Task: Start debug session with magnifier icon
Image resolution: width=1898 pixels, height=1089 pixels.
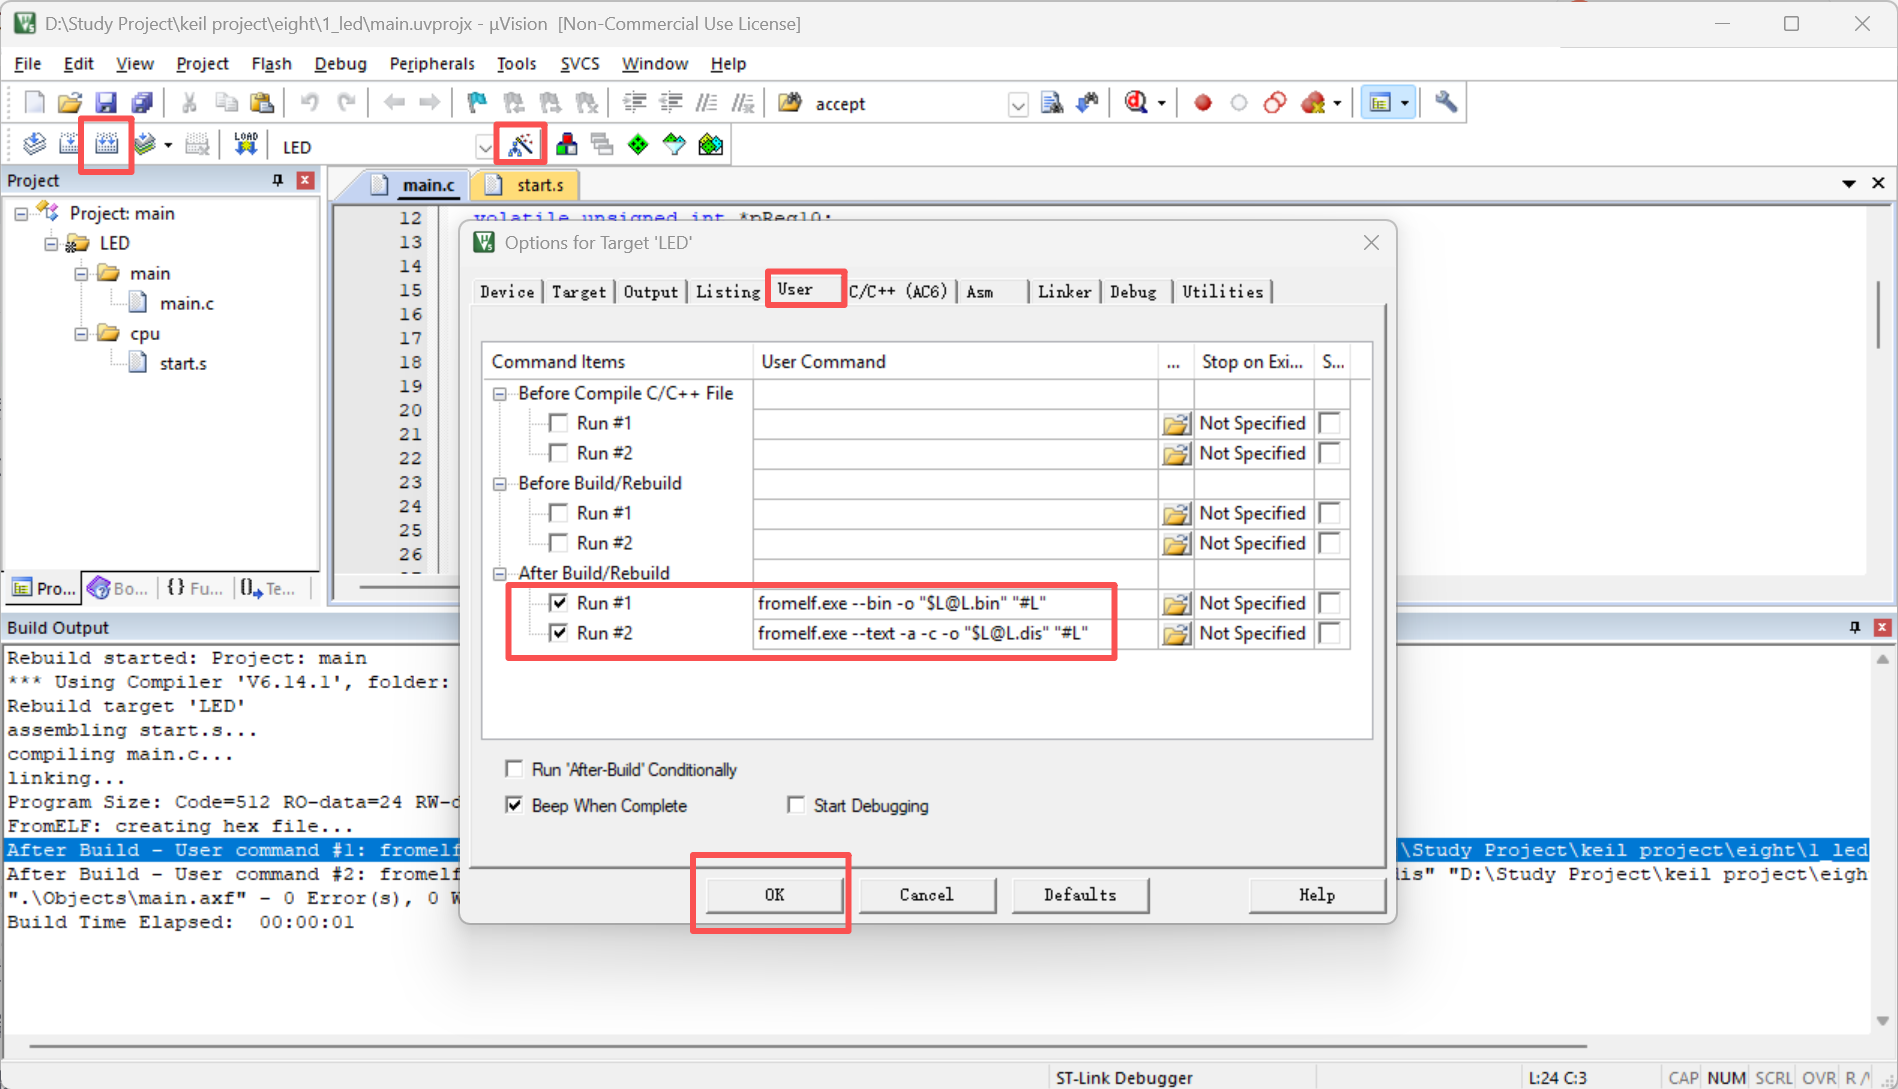Action: click(1136, 103)
